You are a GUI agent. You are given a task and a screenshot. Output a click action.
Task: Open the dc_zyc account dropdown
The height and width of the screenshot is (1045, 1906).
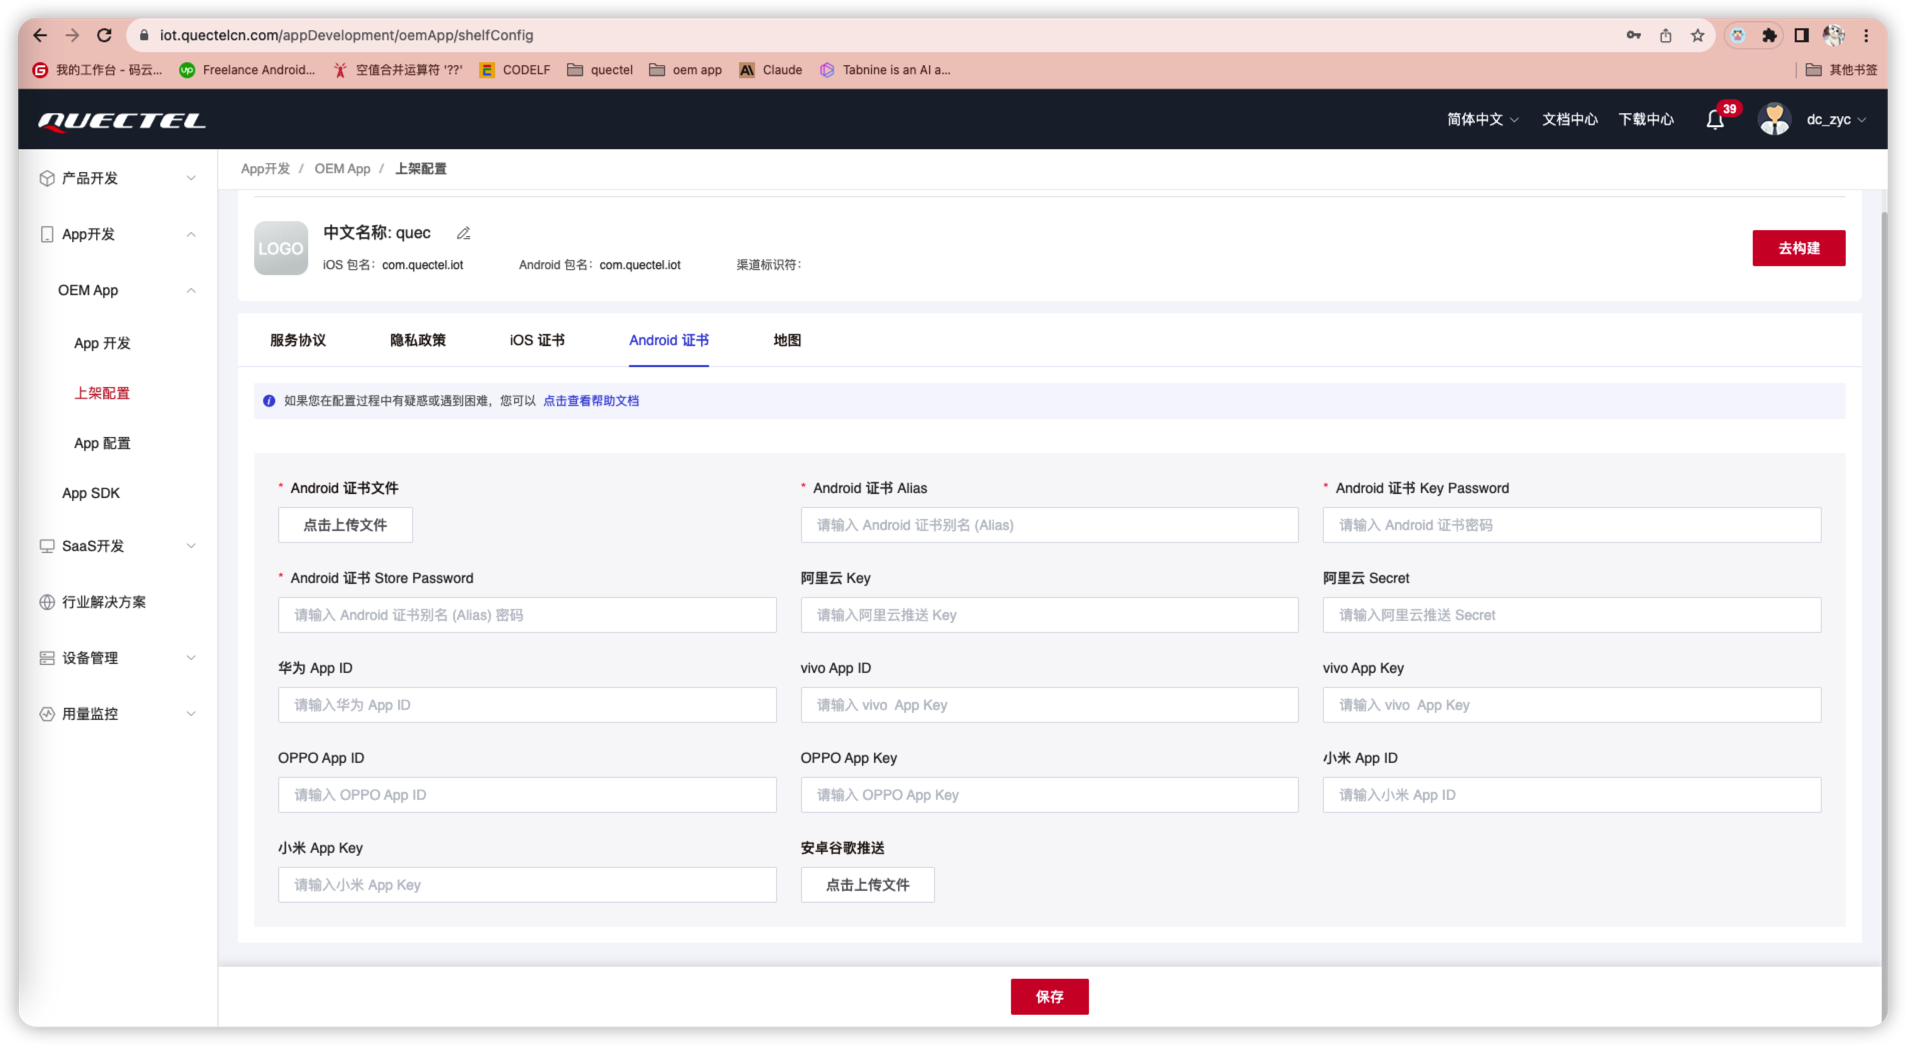click(x=1836, y=119)
